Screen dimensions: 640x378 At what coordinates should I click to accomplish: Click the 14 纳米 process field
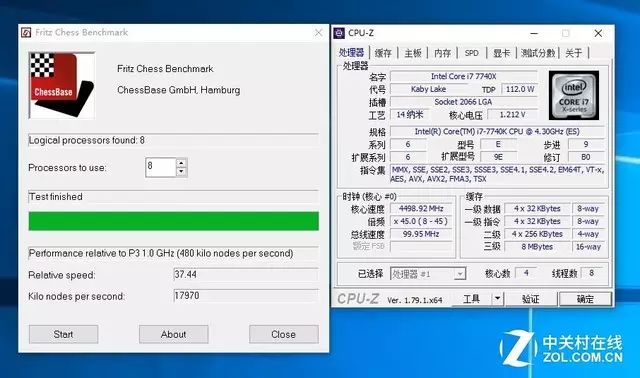[410, 115]
